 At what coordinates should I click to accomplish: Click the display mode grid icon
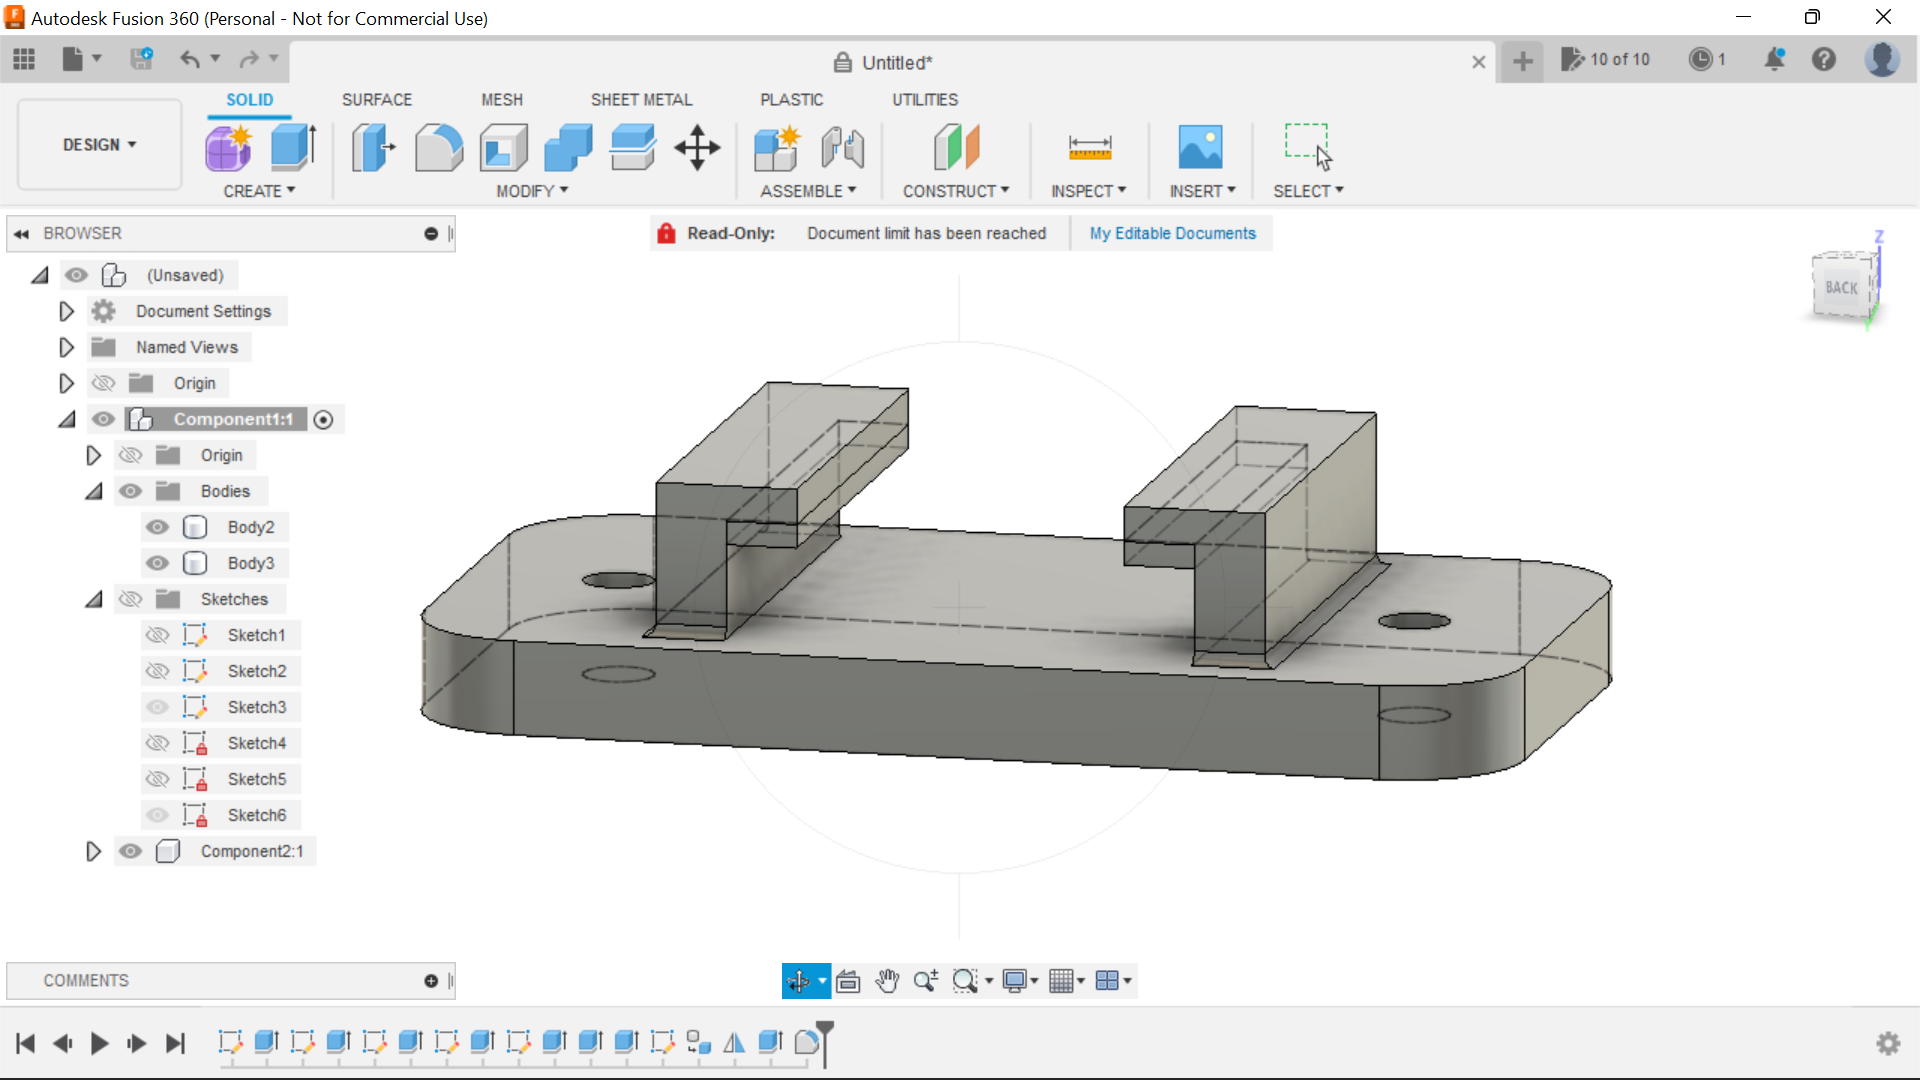pyautogui.click(x=1064, y=980)
